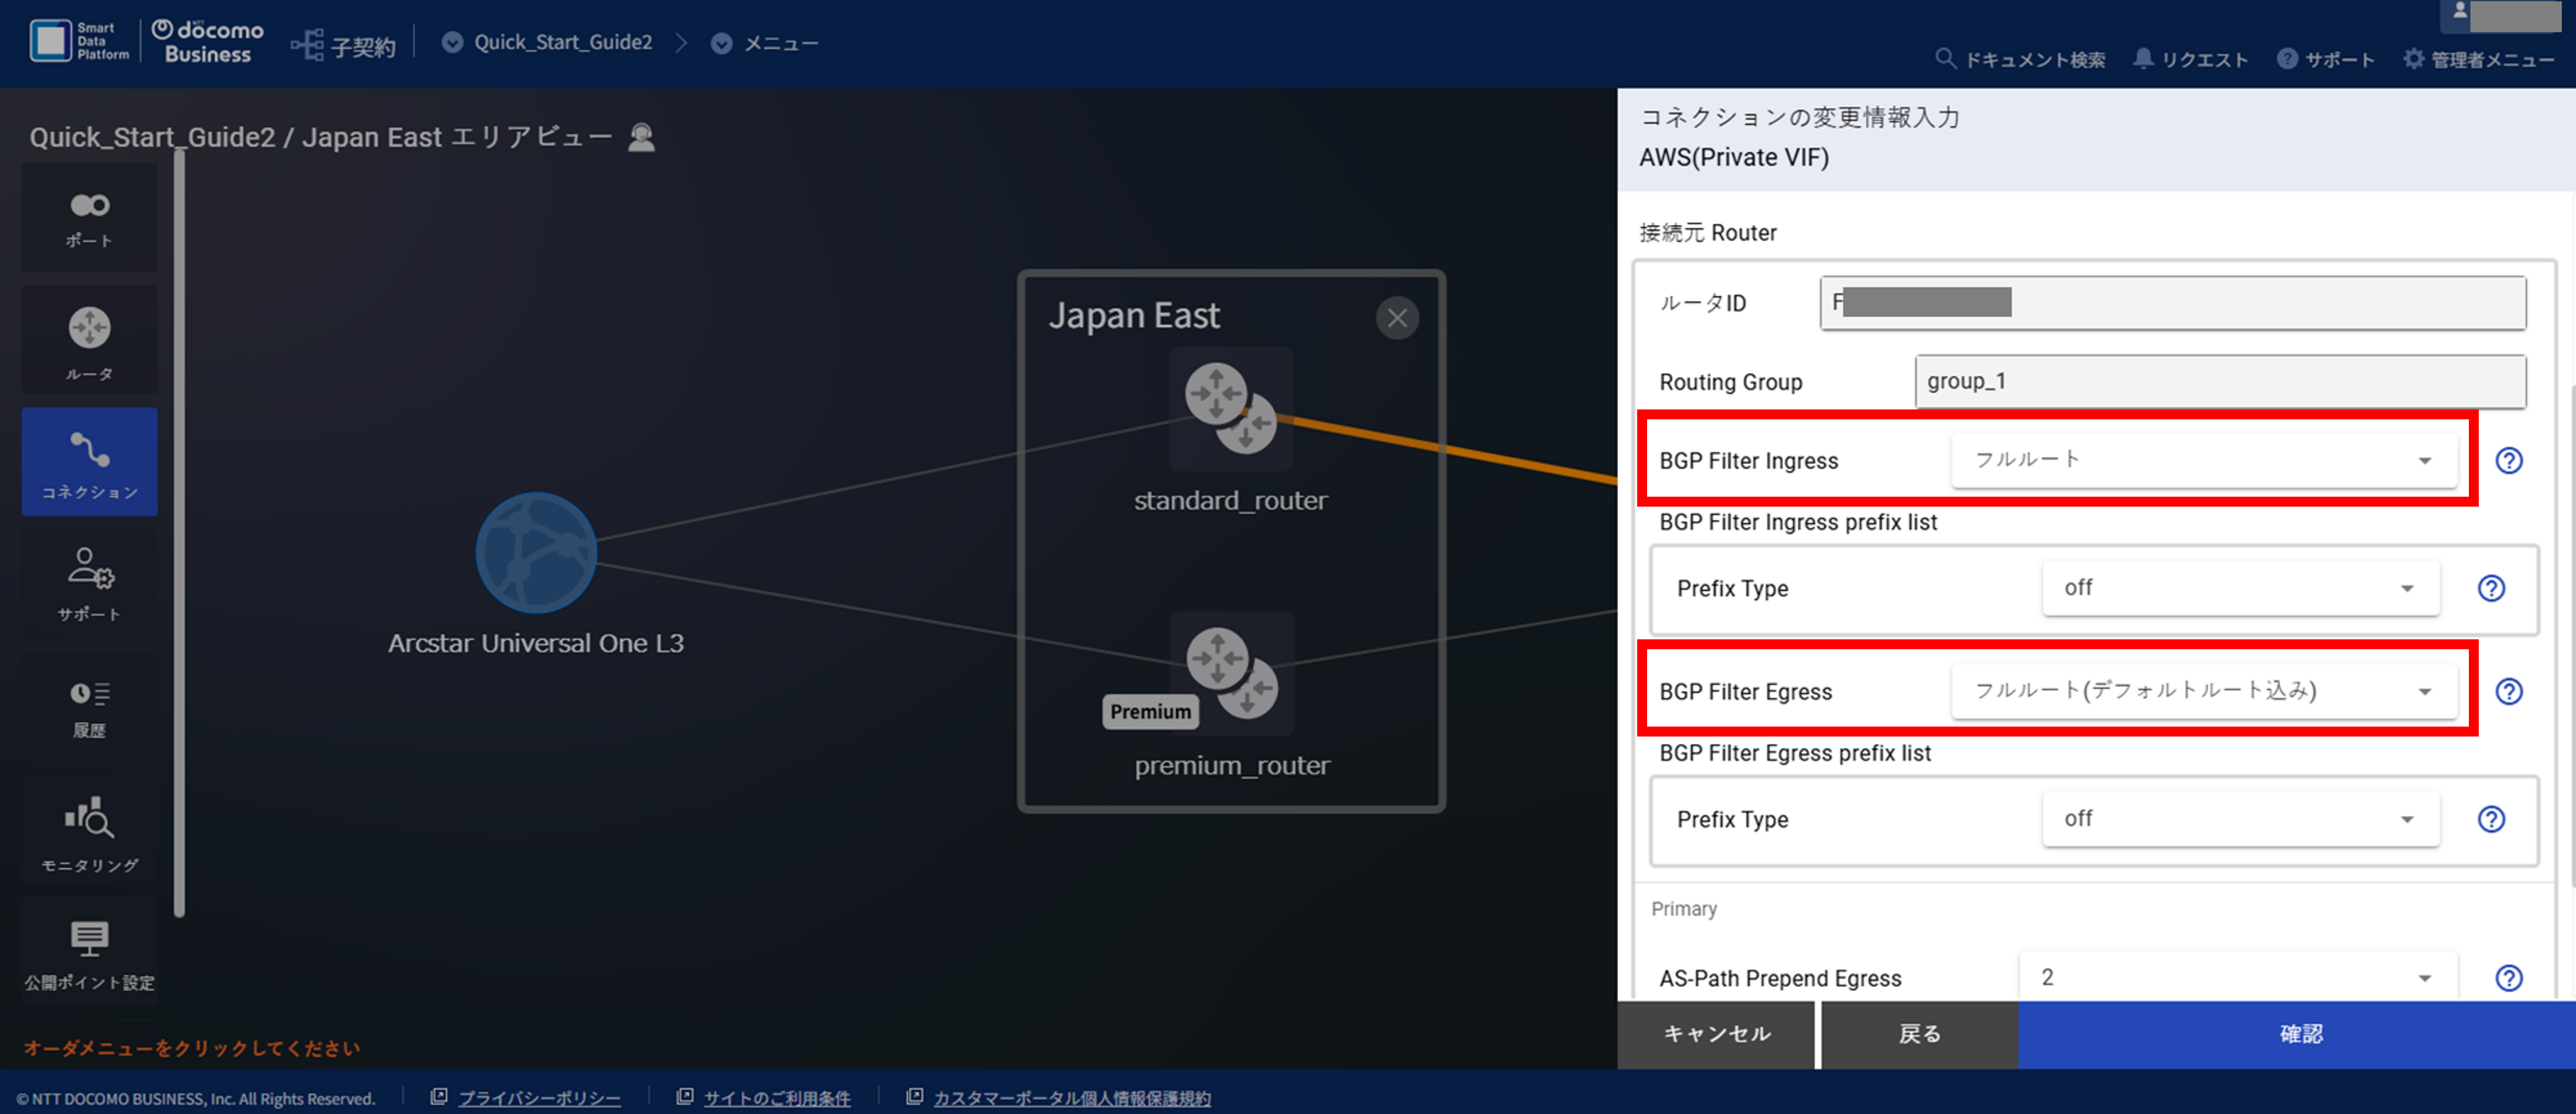Open the モニタリング monitoring icon
Screen dimensions: 2576x1114
coord(89,832)
